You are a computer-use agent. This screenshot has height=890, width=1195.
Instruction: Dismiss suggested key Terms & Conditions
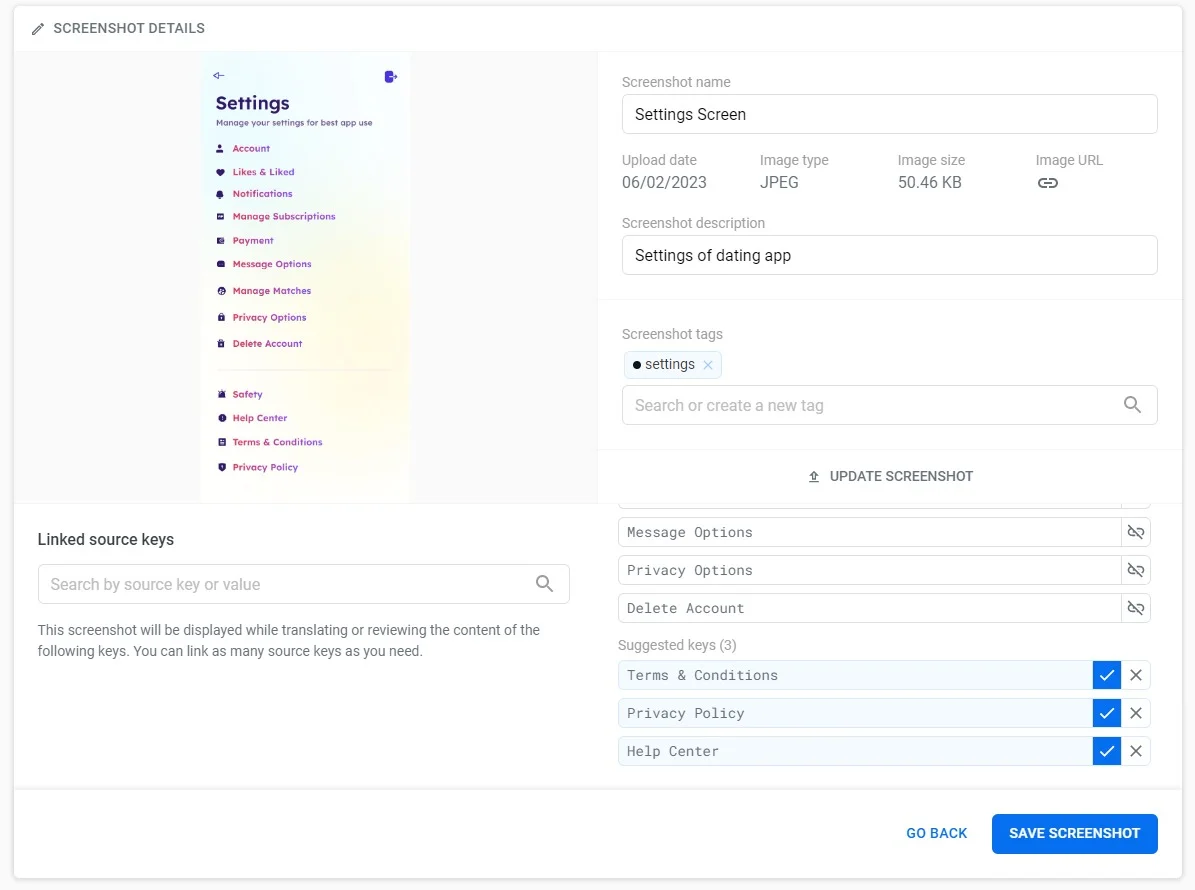pyautogui.click(x=1136, y=675)
